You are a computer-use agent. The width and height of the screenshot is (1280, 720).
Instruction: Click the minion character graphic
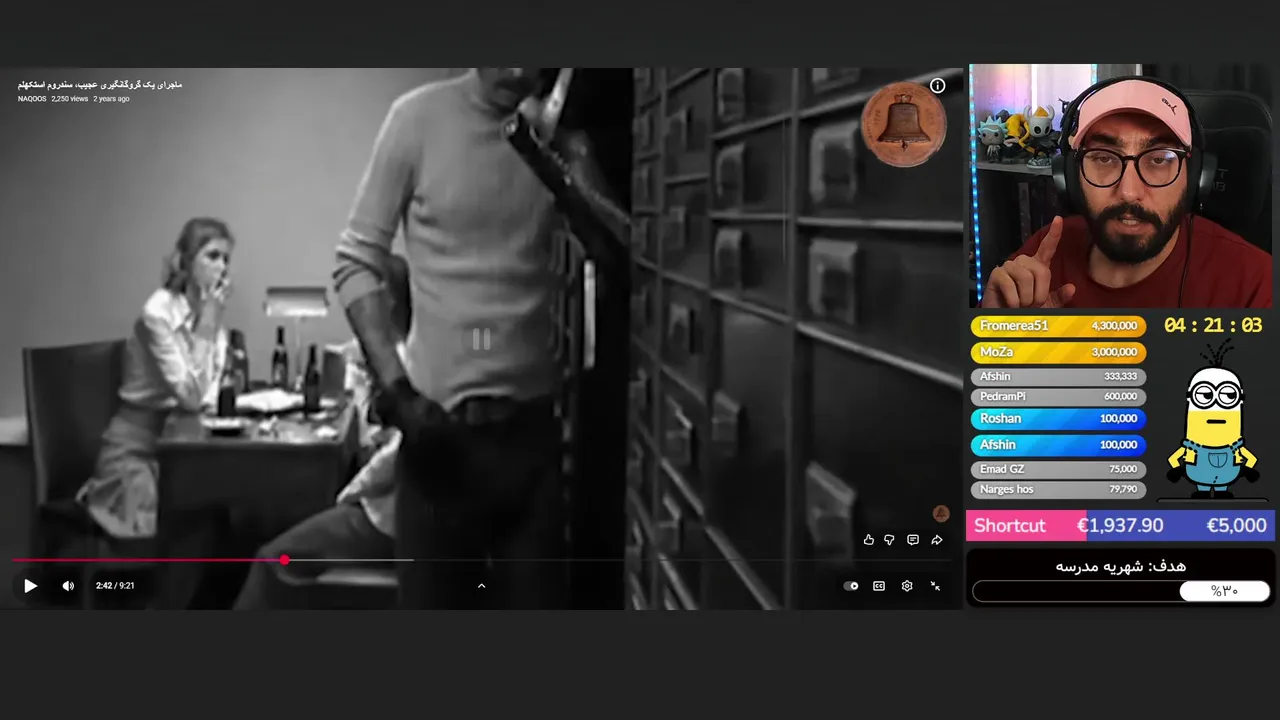click(1213, 420)
